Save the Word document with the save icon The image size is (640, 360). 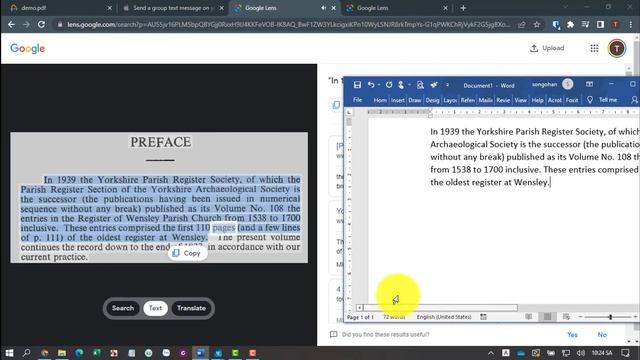(x=357, y=85)
